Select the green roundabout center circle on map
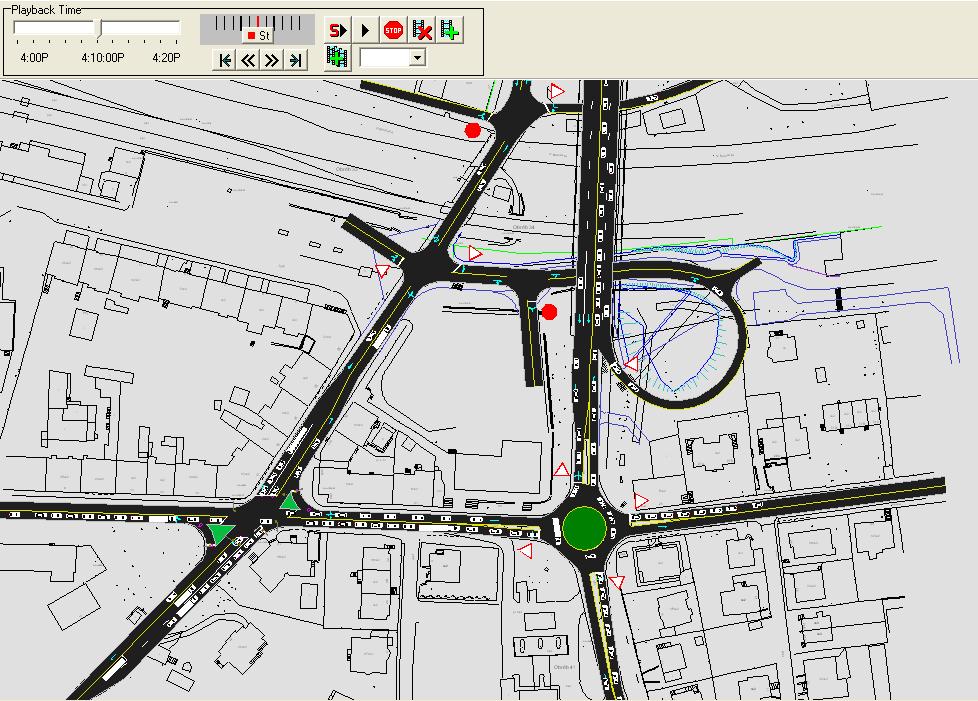Viewport: 978px width, 701px height. (584, 528)
